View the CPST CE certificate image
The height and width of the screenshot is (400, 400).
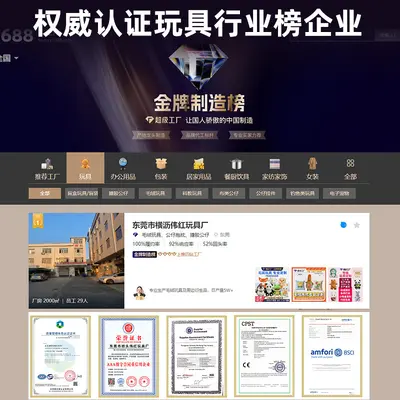coord(264,356)
